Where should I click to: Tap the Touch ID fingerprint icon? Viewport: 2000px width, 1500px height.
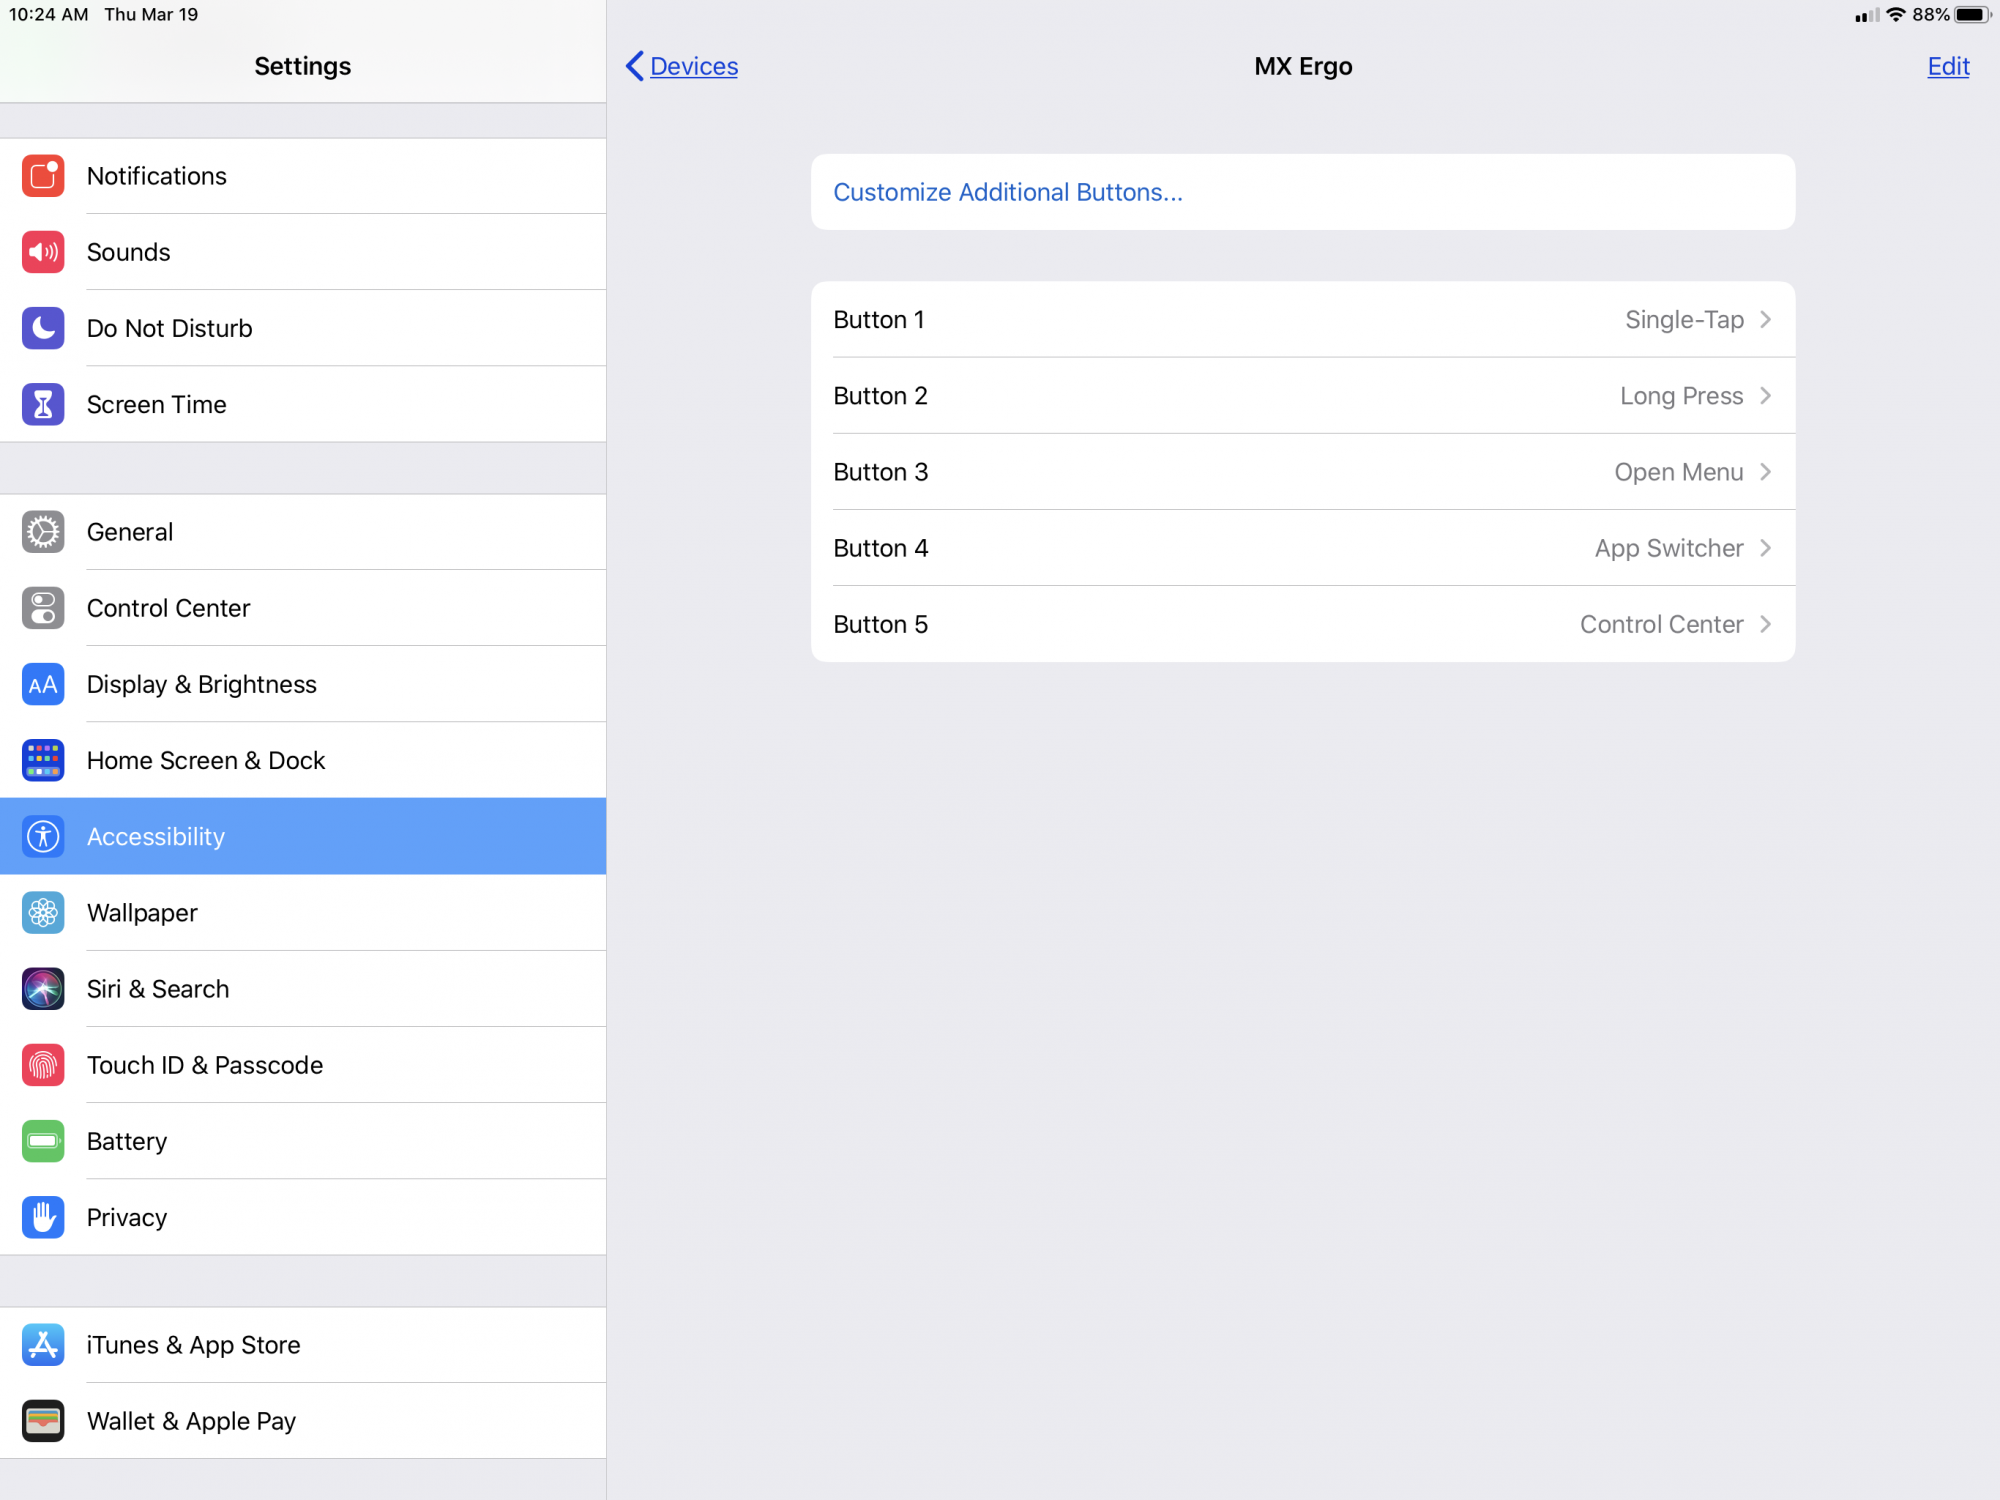[x=43, y=1065]
